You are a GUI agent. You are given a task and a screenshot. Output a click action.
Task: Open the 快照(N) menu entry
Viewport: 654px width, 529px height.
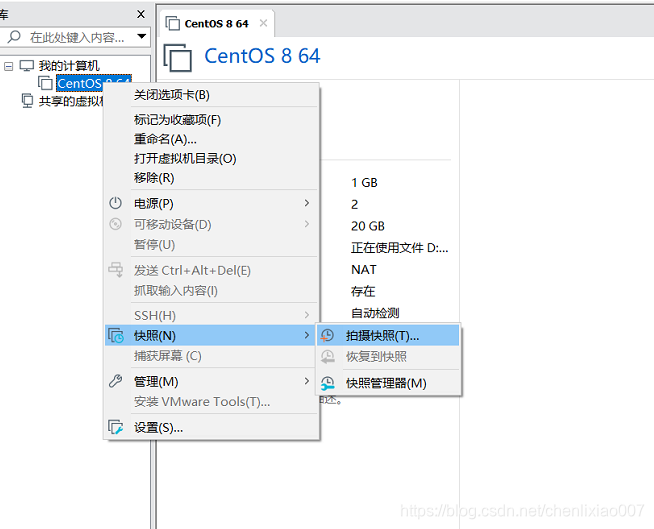click(x=211, y=335)
